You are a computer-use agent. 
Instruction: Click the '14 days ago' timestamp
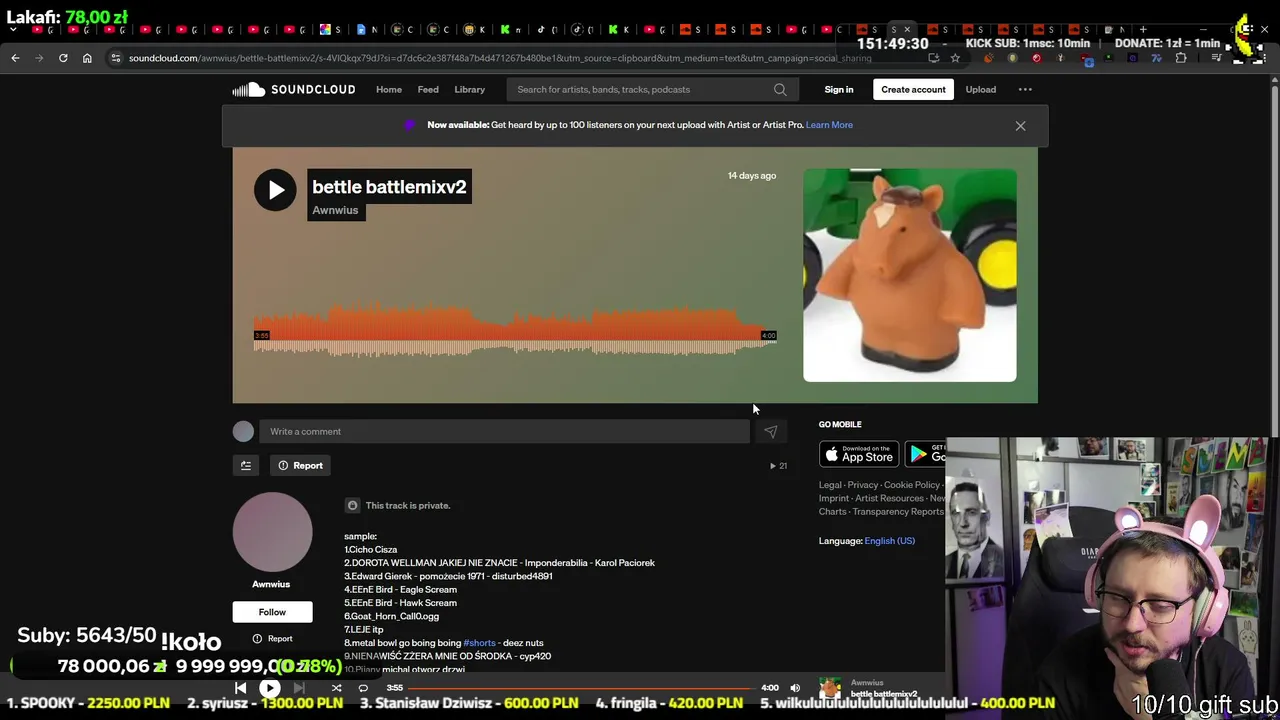click(x=752, y=176)
